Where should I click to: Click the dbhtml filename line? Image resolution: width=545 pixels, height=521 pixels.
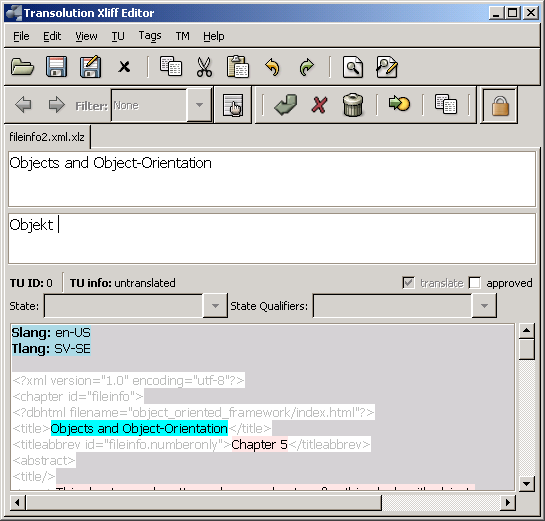click(x=193, y=413)
